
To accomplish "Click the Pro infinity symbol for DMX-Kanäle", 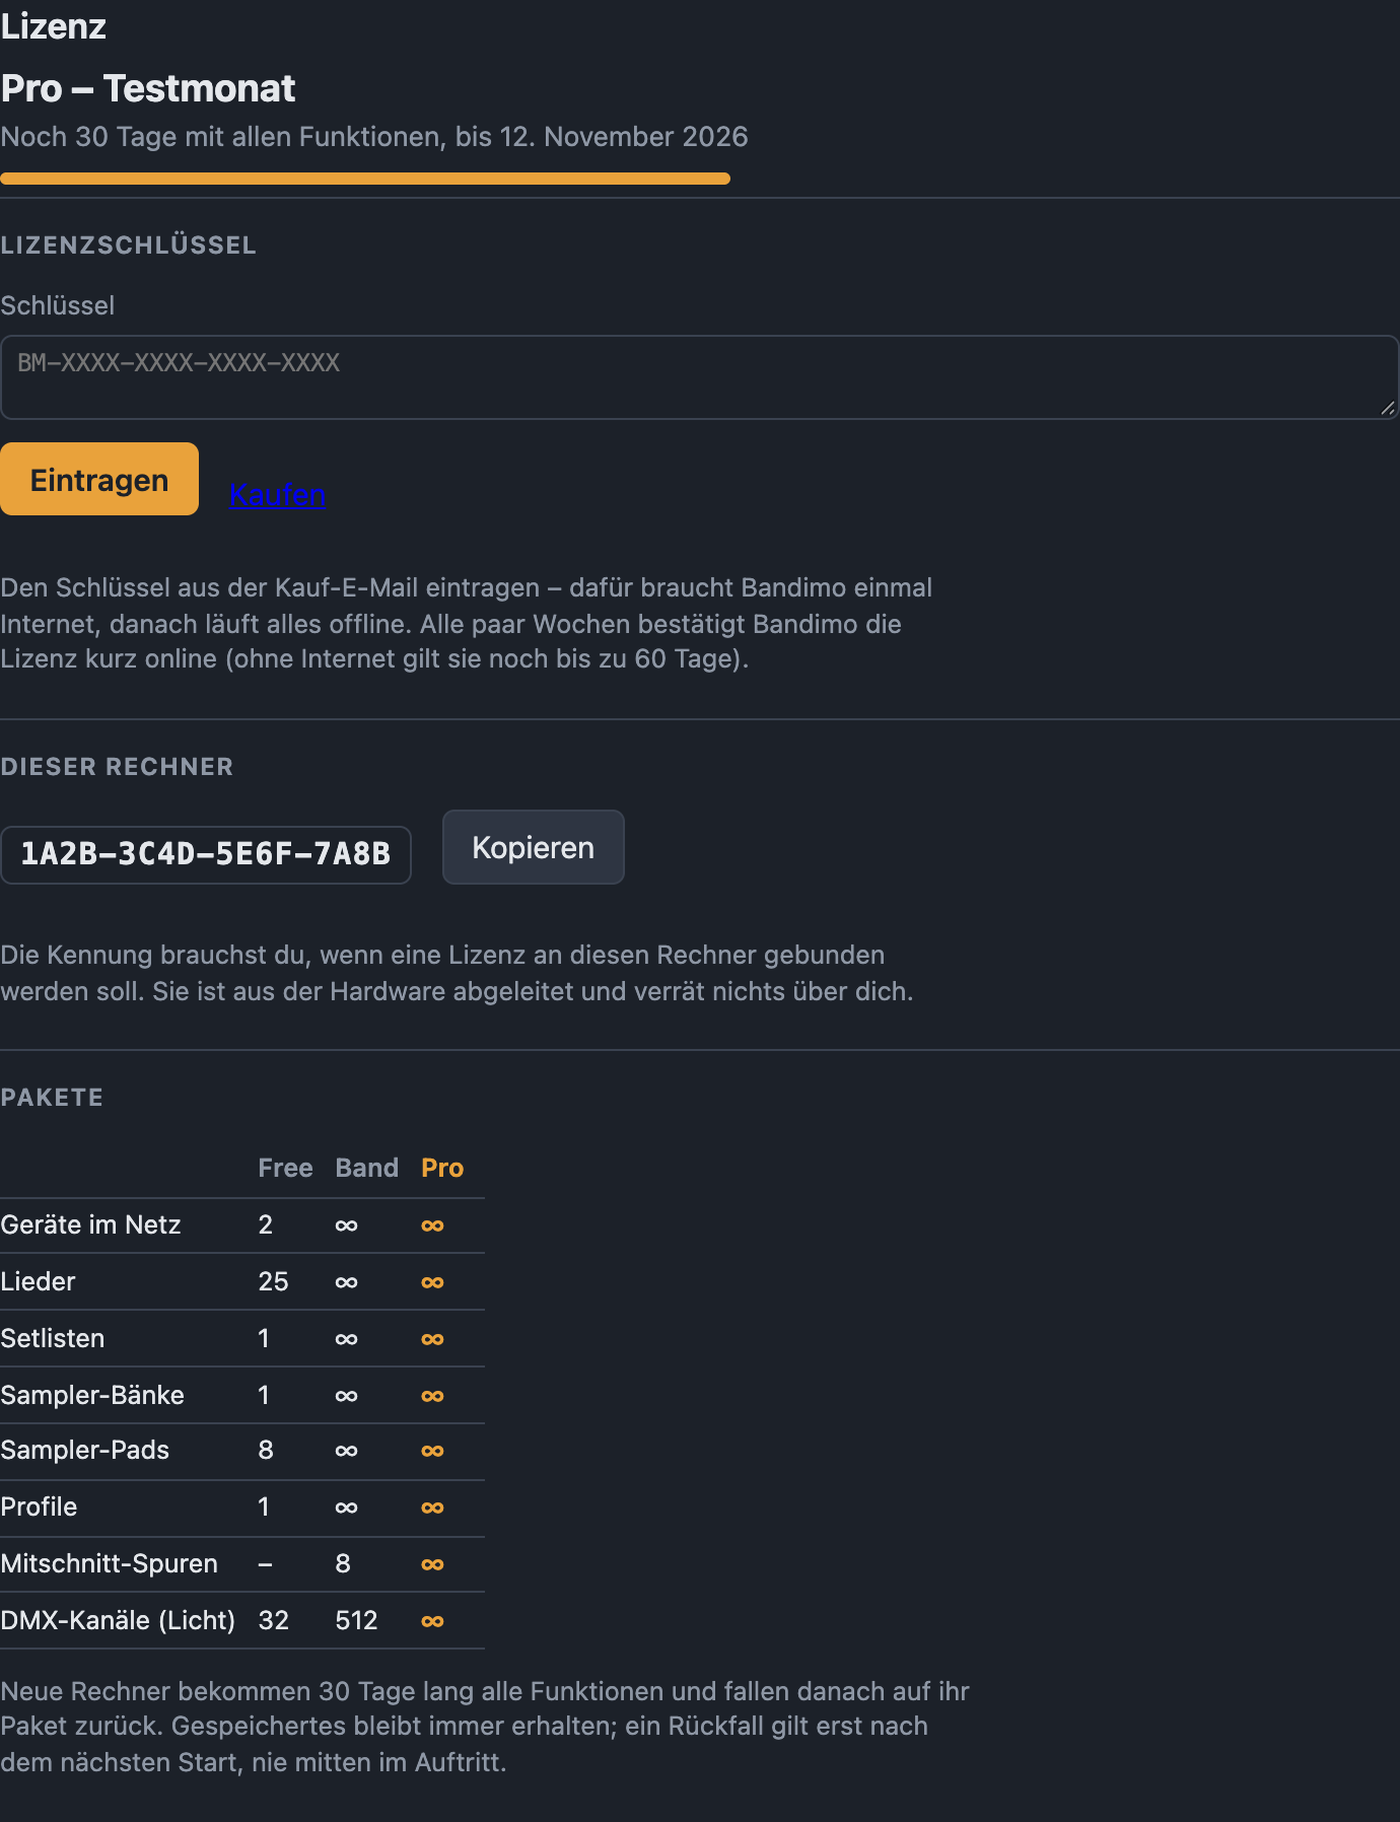I will [432, 1621].
